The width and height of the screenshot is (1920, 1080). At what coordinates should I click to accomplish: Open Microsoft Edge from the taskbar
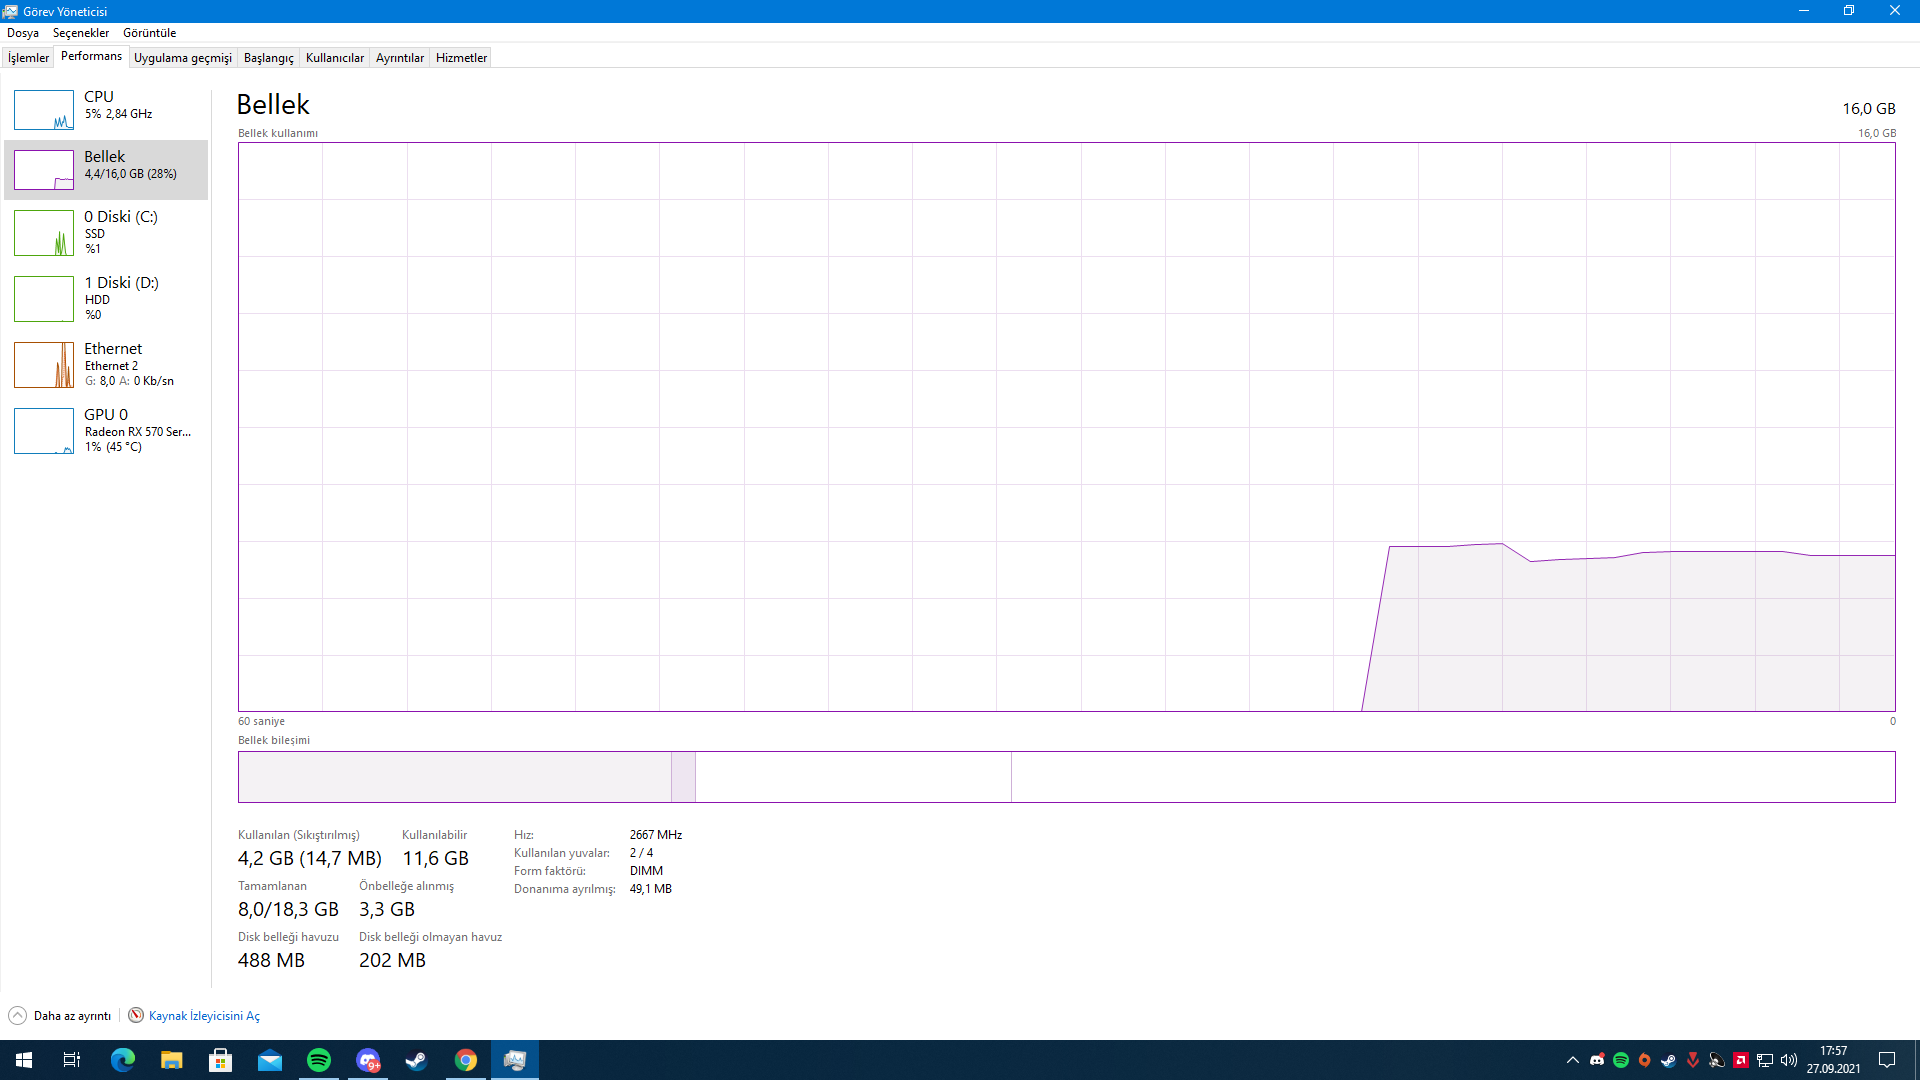point(123,1060)
